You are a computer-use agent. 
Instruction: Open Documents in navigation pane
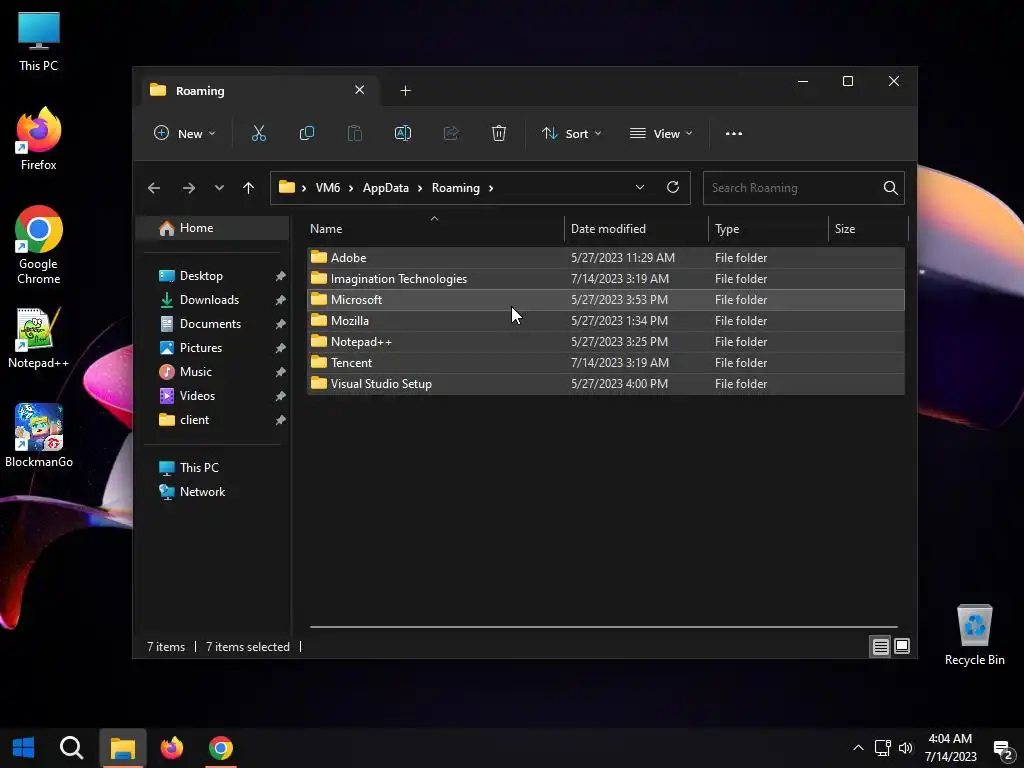tap(210, 324)
